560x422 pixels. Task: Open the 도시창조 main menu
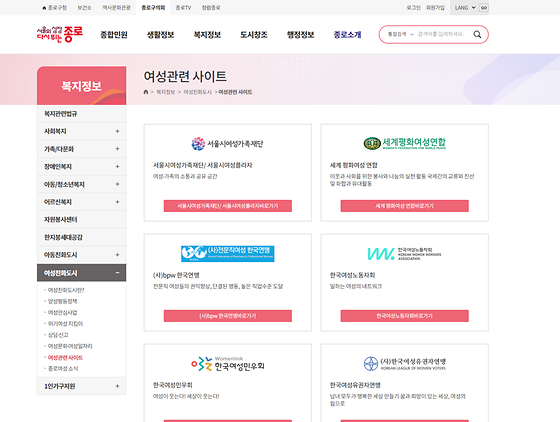254,35
